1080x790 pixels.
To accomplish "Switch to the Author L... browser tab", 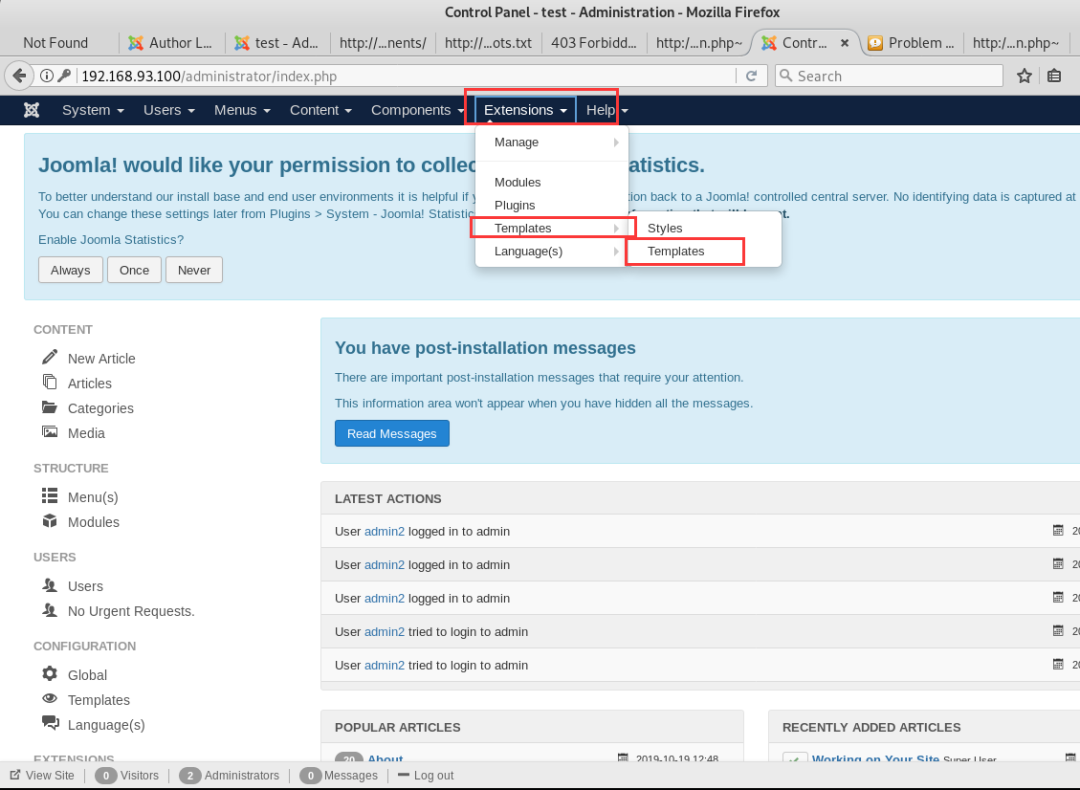I will (x=172, y=43).
